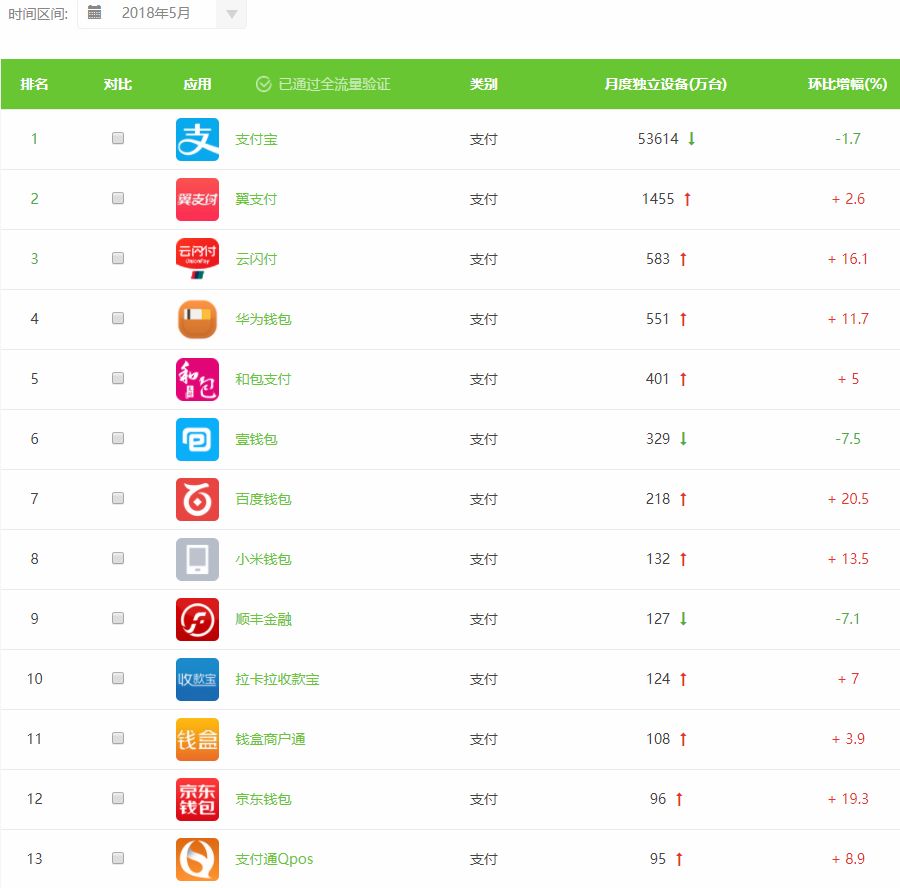This screenshot has width=900, height=888.
Task: Tick the compare checkbox for 和包支付
Action: coord(118,378)
